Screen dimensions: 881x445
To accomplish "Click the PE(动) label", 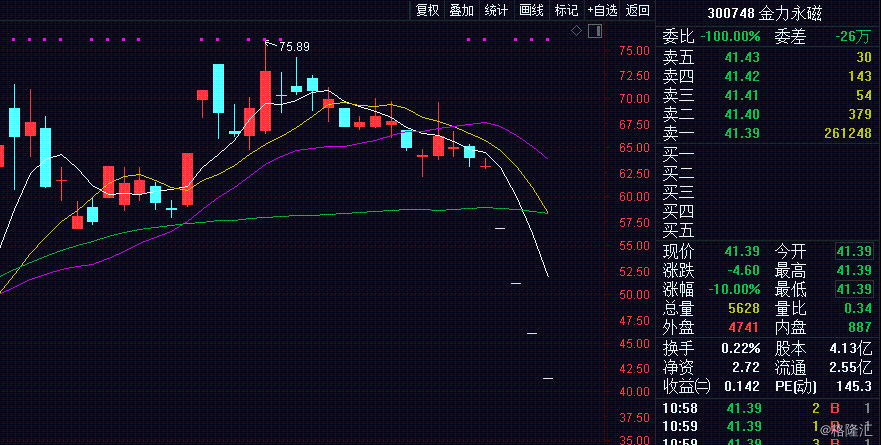I will tap(797, 386).
